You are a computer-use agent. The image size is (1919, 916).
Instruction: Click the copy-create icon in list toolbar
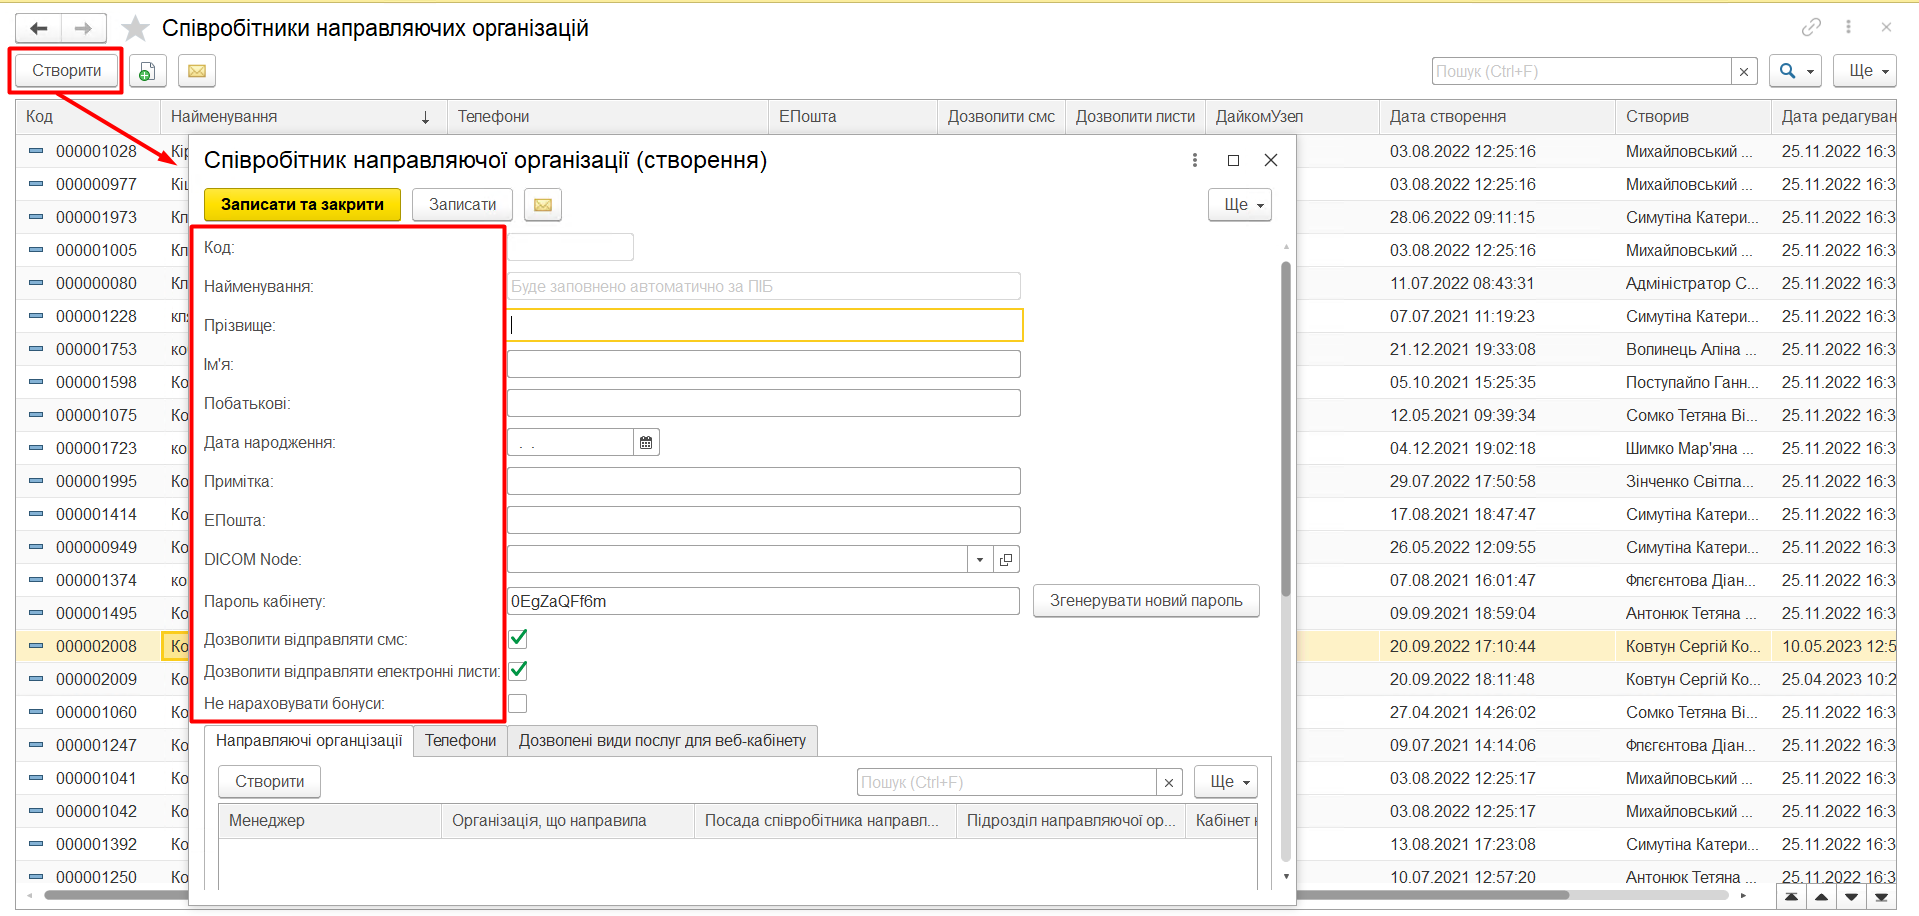coord(147,71)
